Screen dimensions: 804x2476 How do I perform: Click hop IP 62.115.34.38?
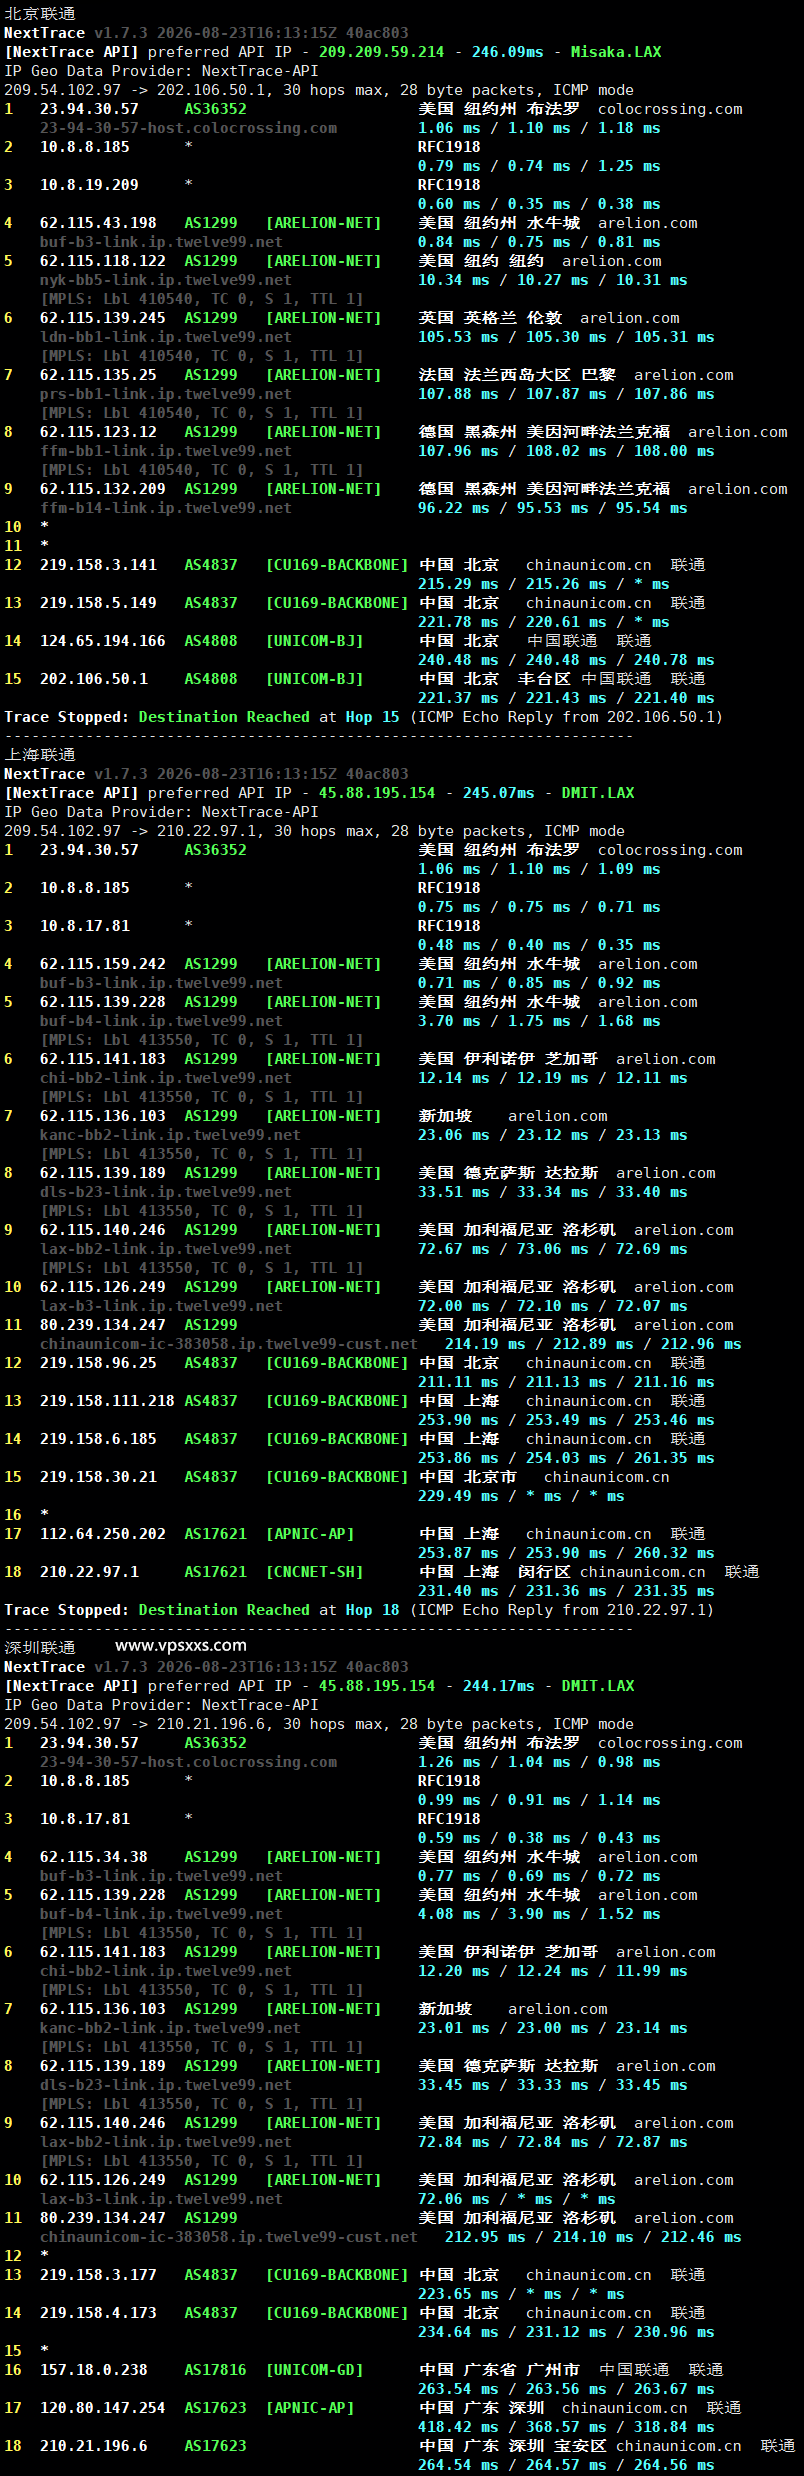pos(94,1857)
